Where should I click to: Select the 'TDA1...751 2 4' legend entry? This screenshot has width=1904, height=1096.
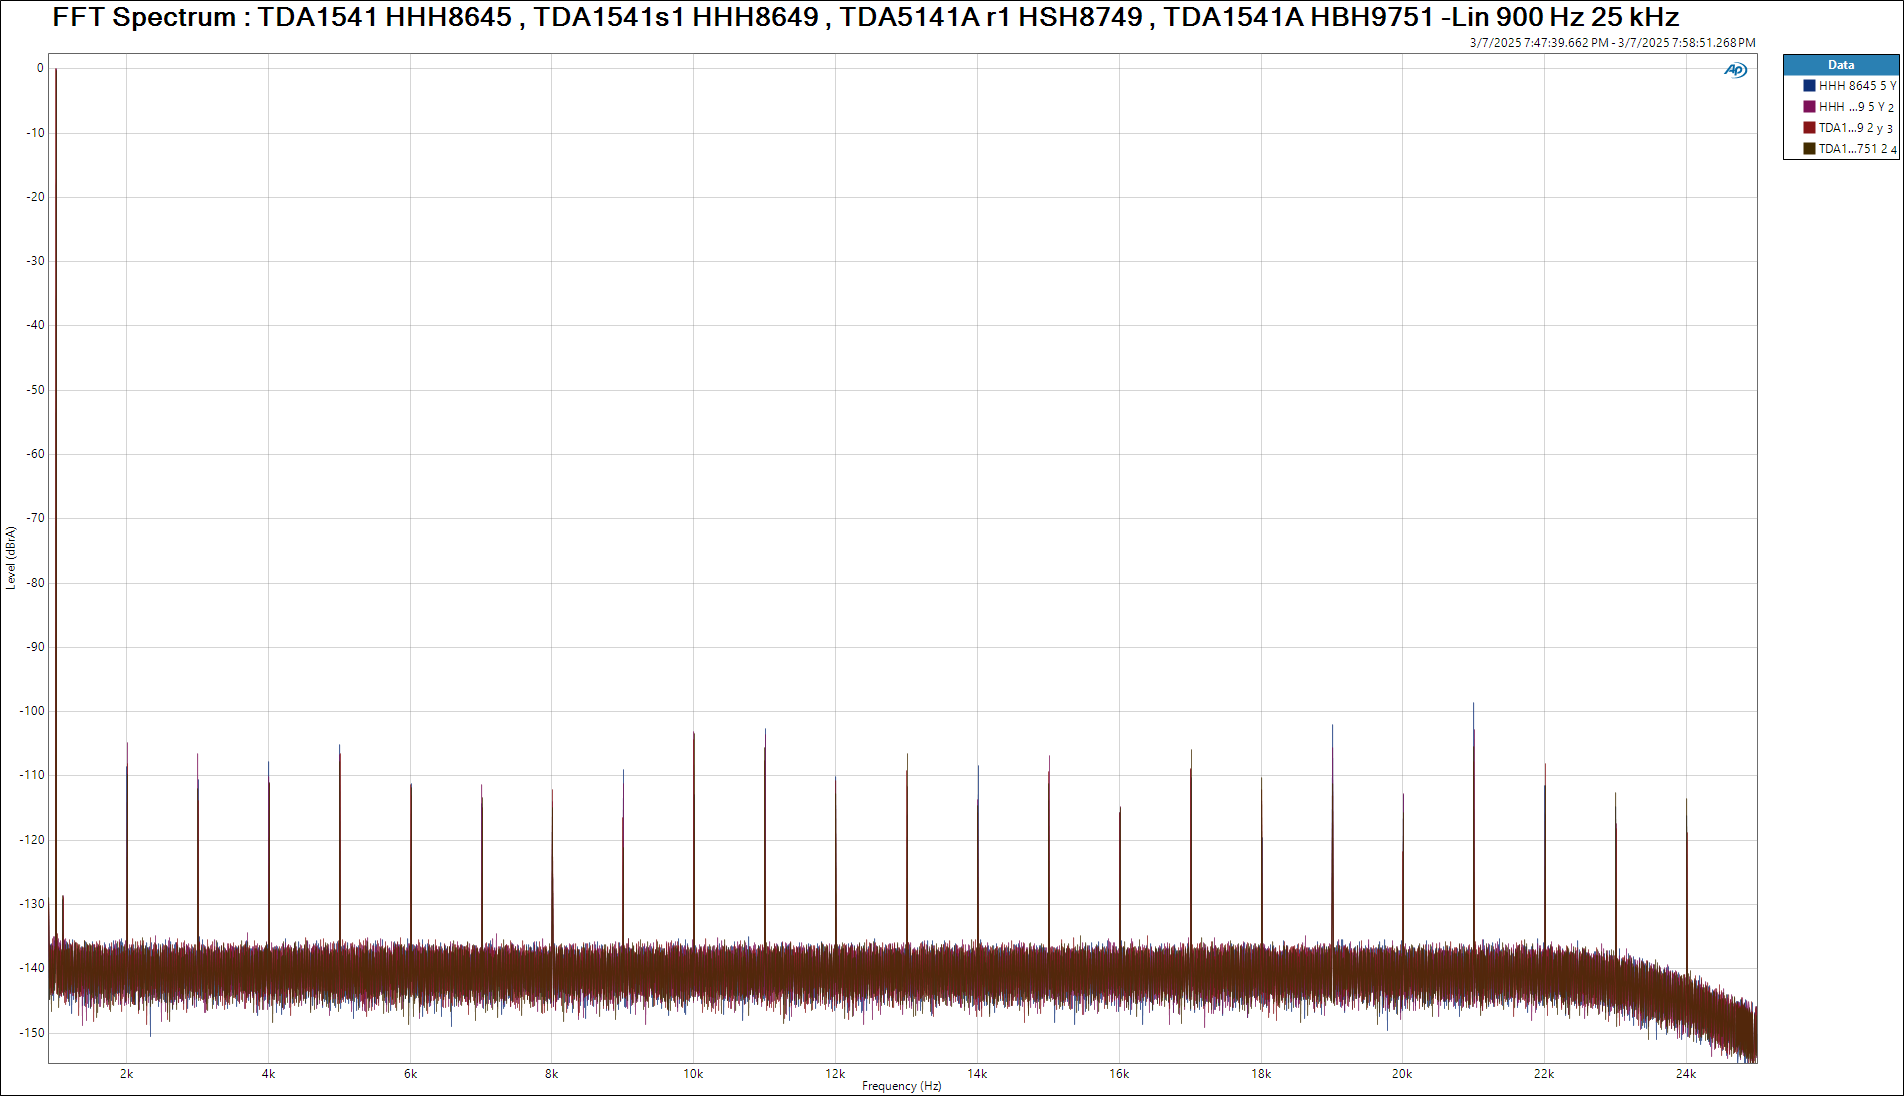(1856, 149)
